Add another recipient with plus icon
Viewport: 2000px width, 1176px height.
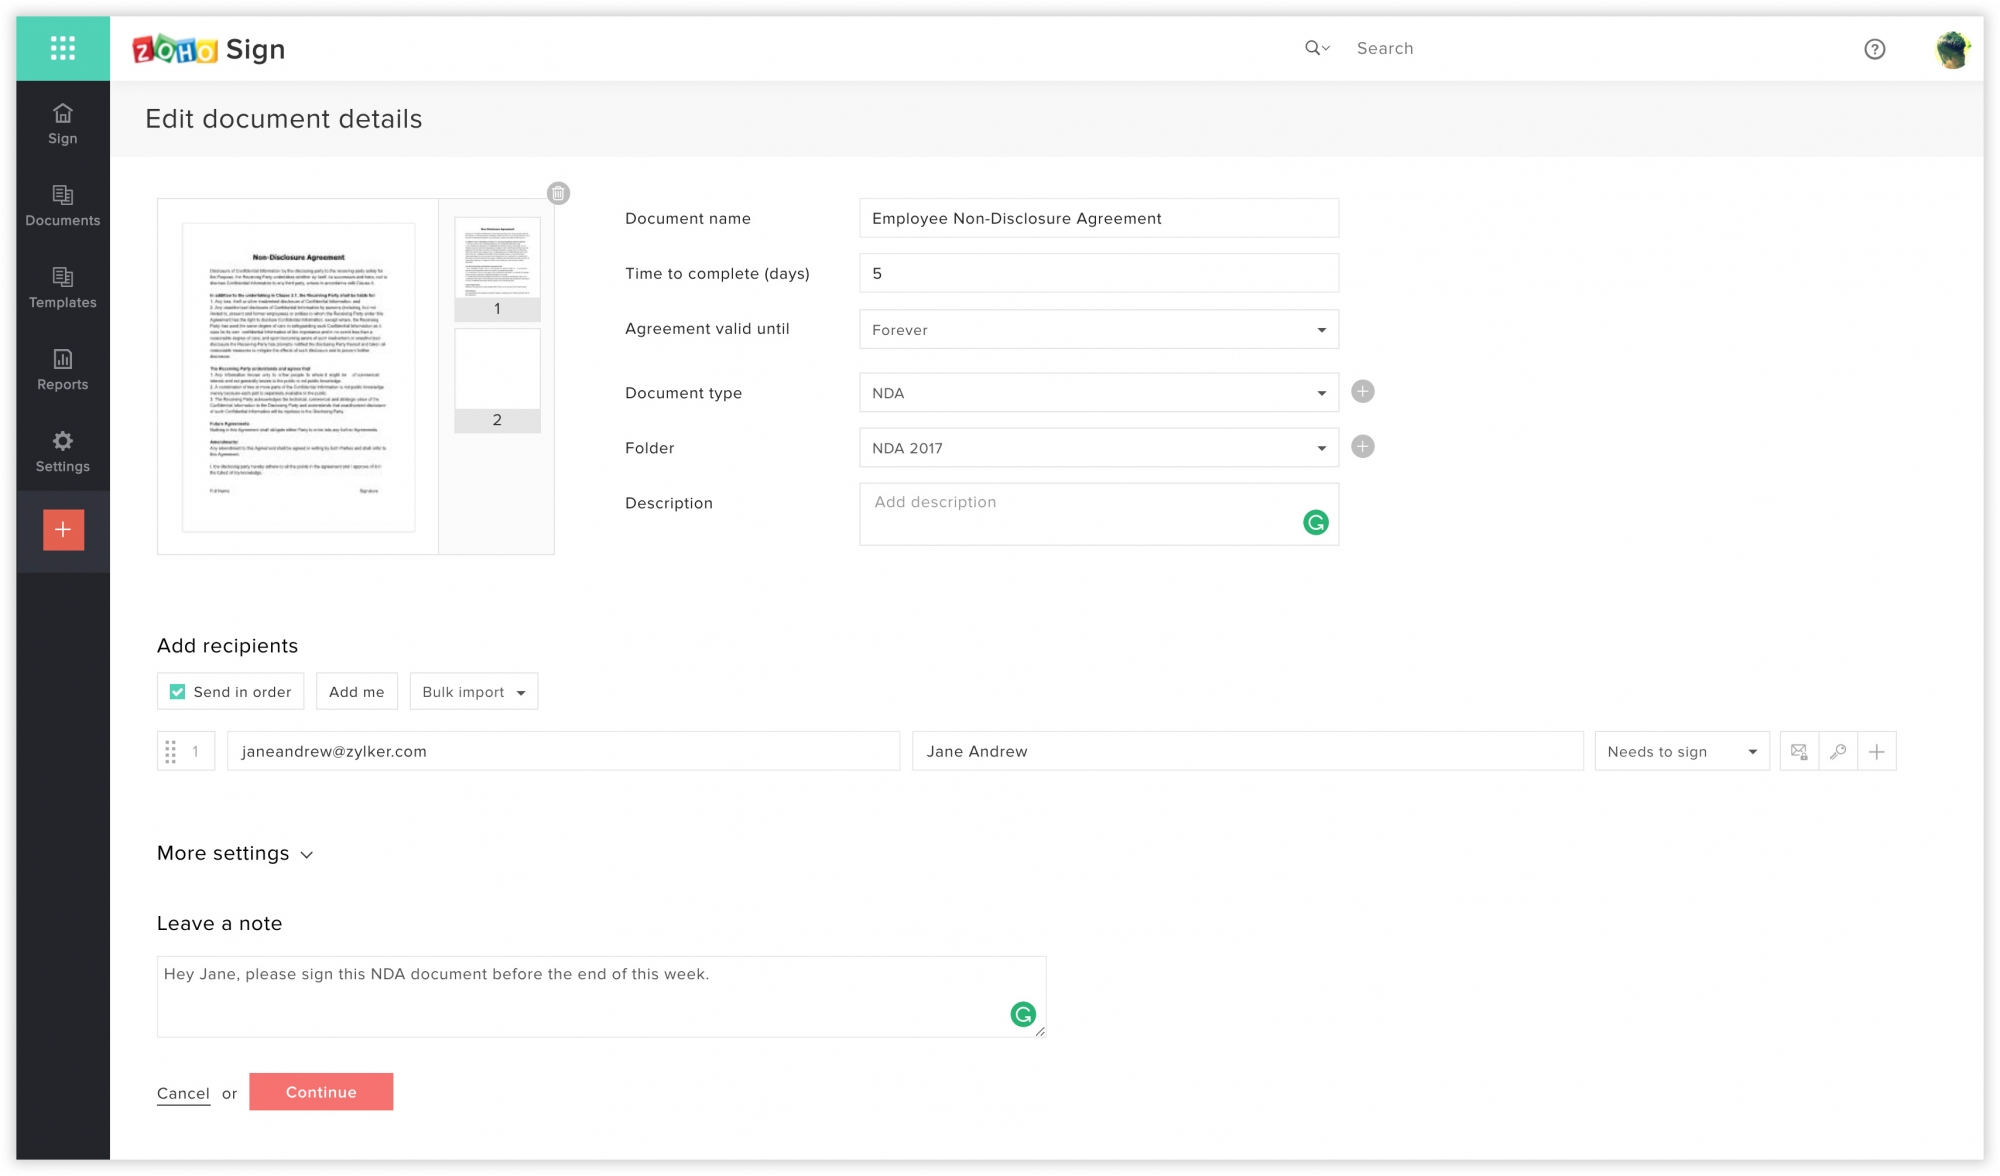point(1877,751)
